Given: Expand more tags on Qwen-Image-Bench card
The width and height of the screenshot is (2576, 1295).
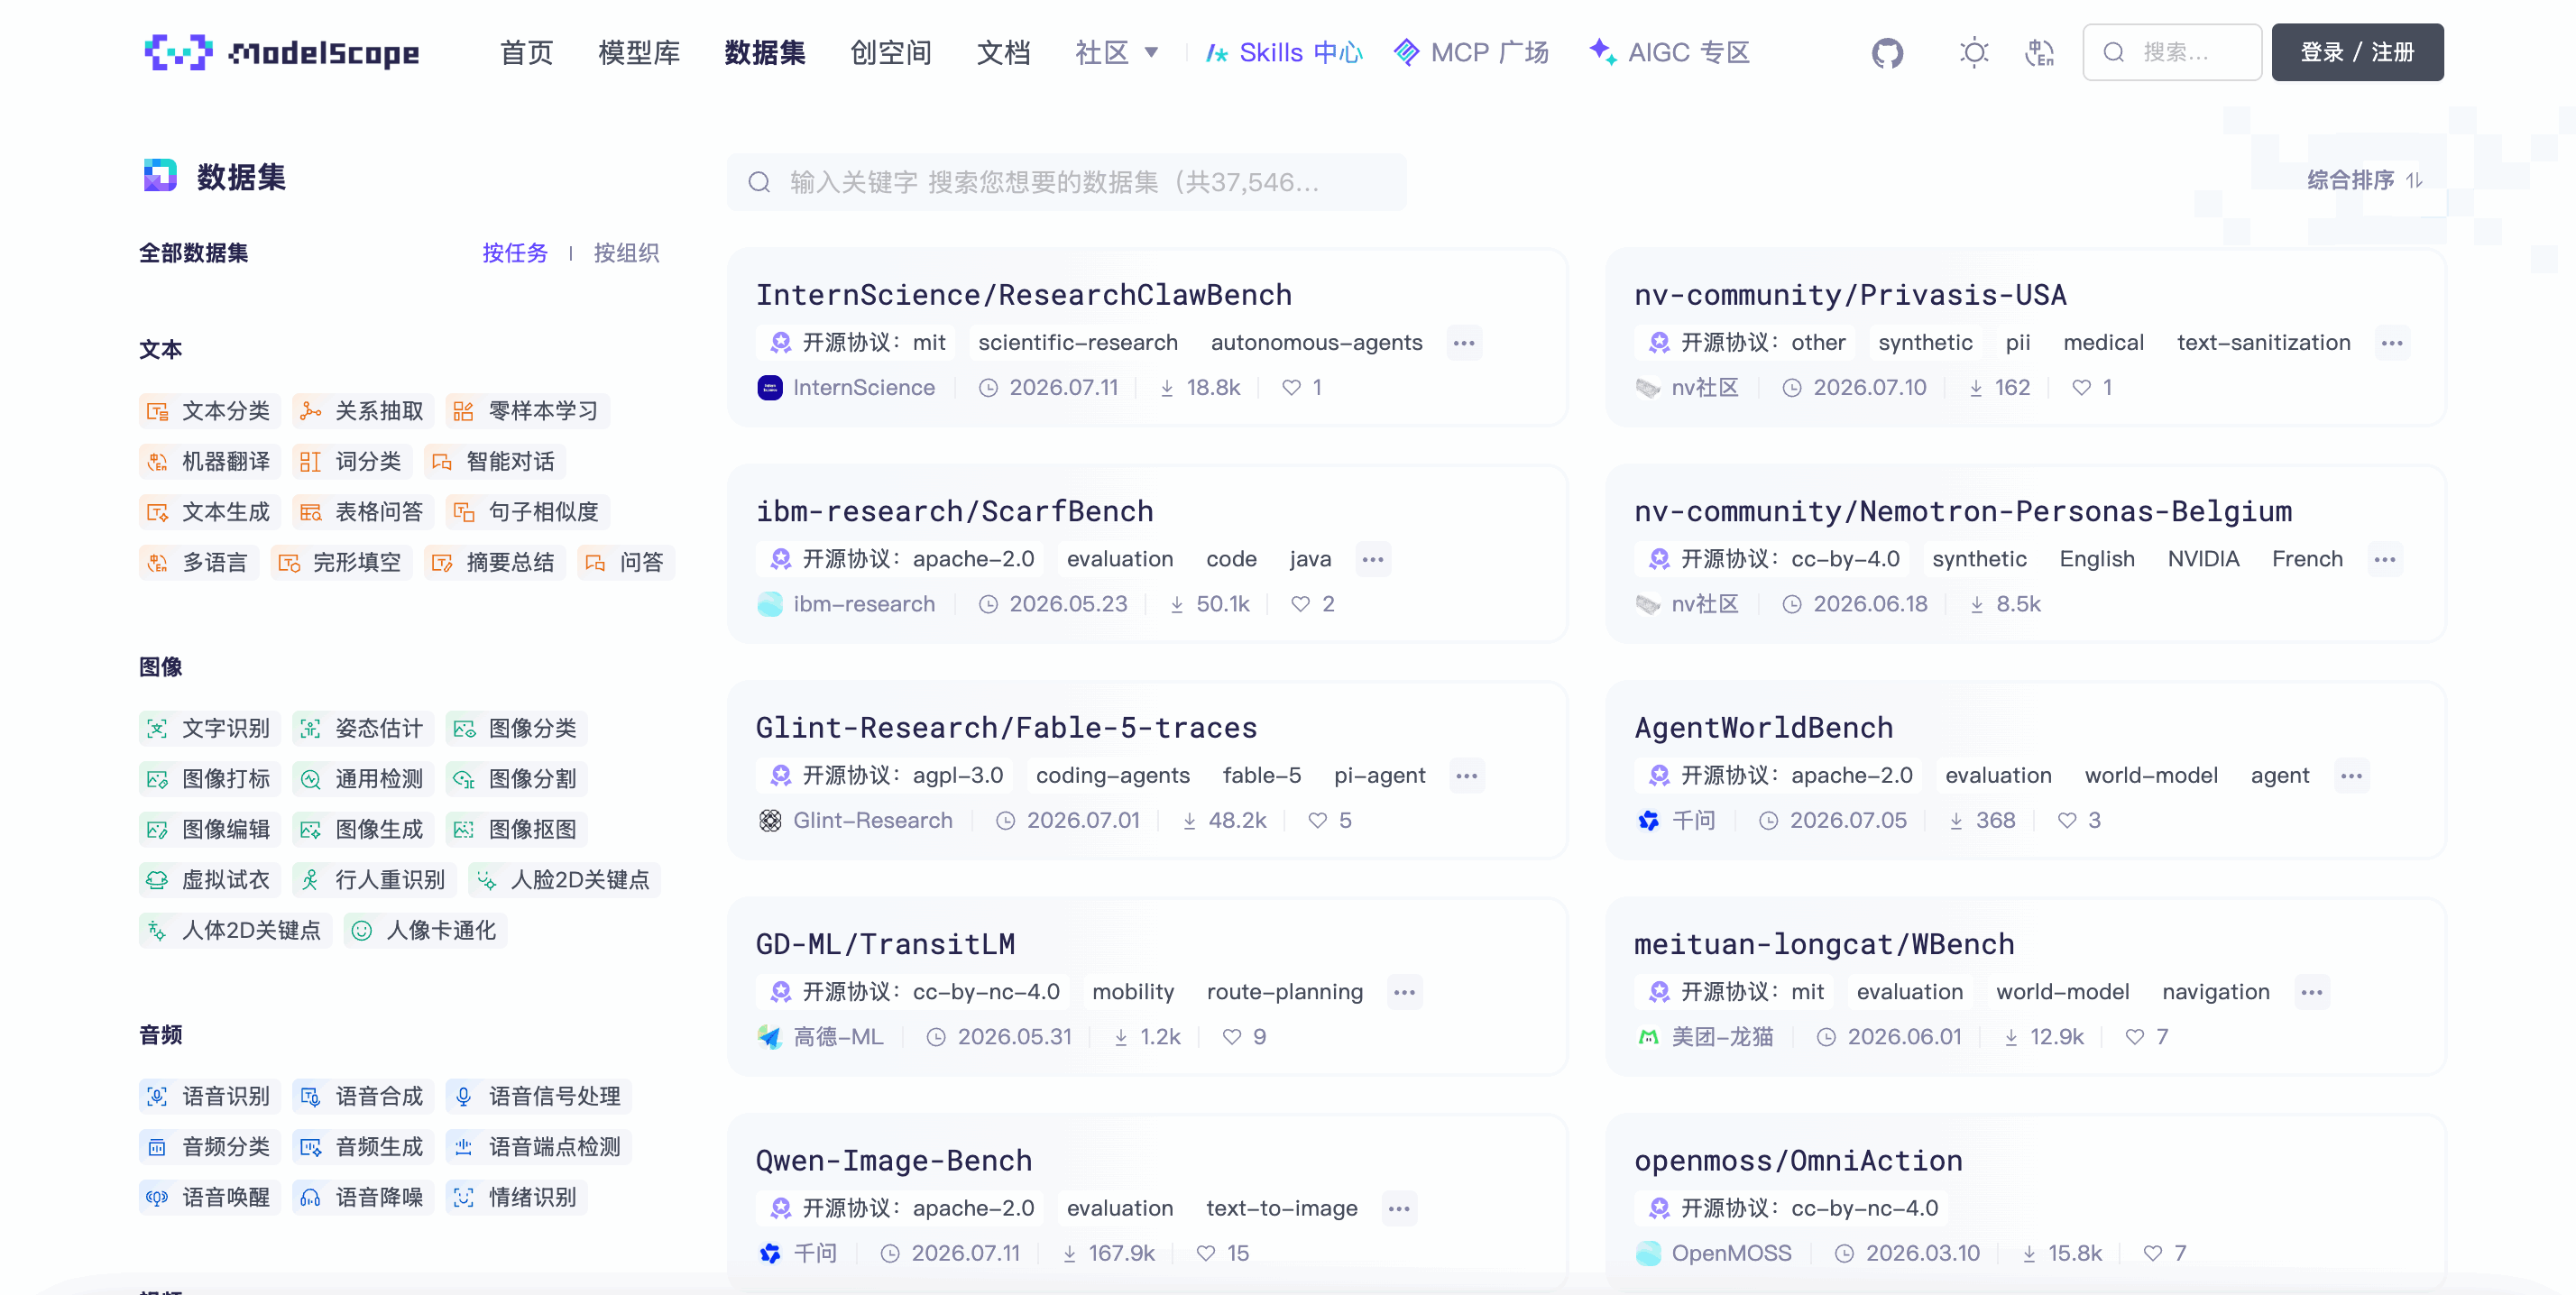Looking at the screenshot, I should [1399, 1209].
